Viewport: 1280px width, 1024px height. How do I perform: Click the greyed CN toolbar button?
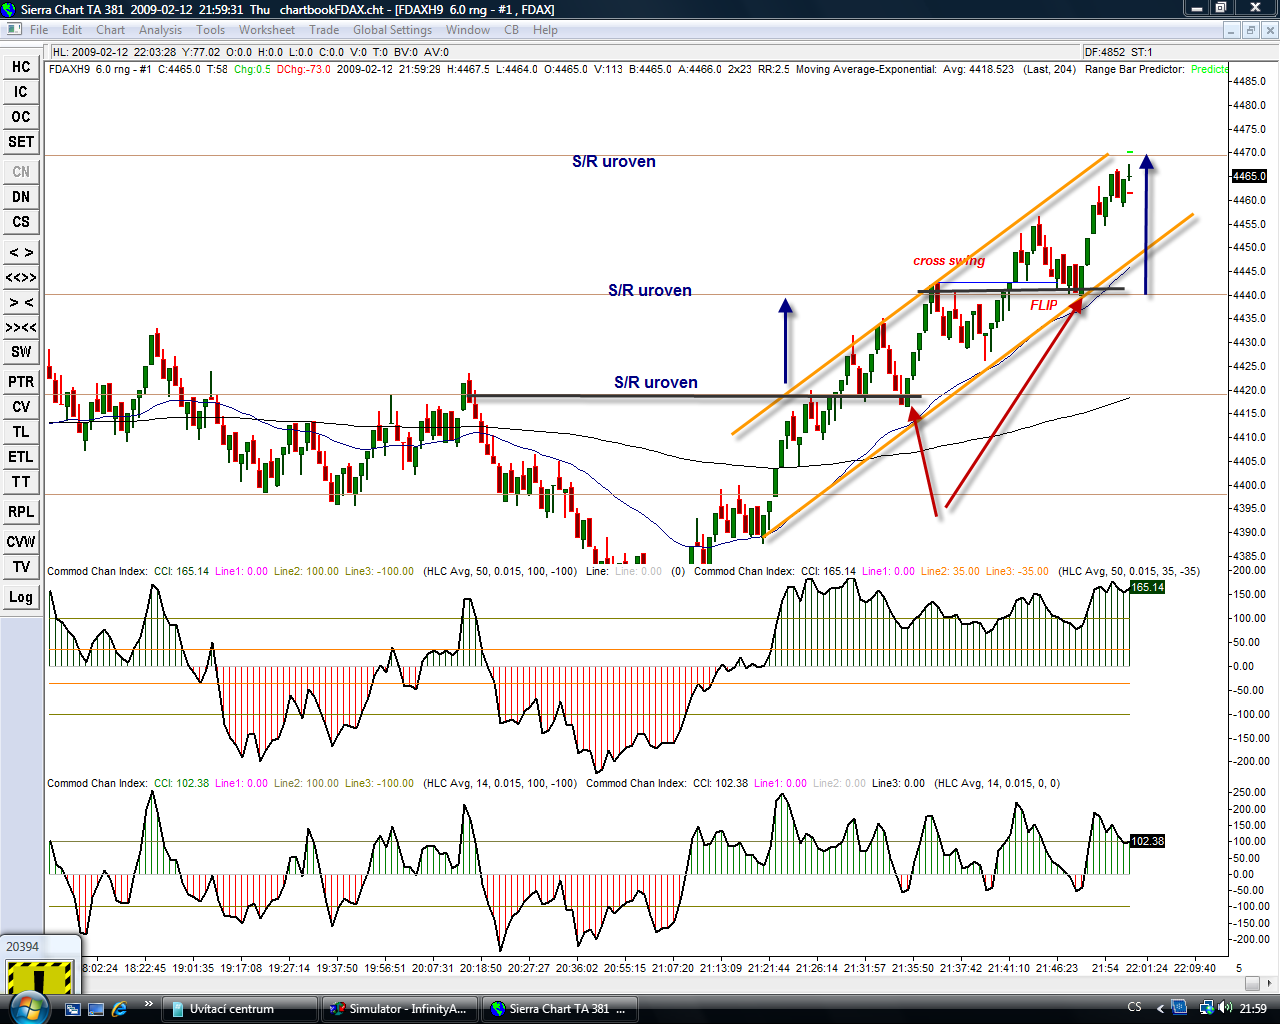(21, 172)
